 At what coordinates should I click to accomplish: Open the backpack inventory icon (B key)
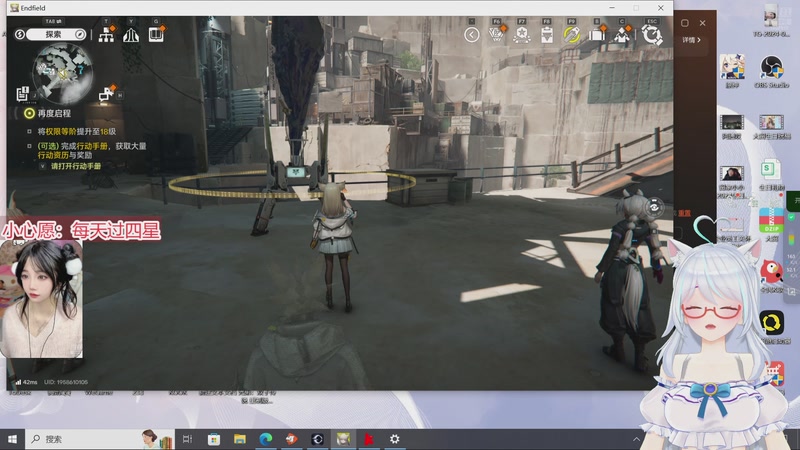pyautogui.click(x=596, y=35)
